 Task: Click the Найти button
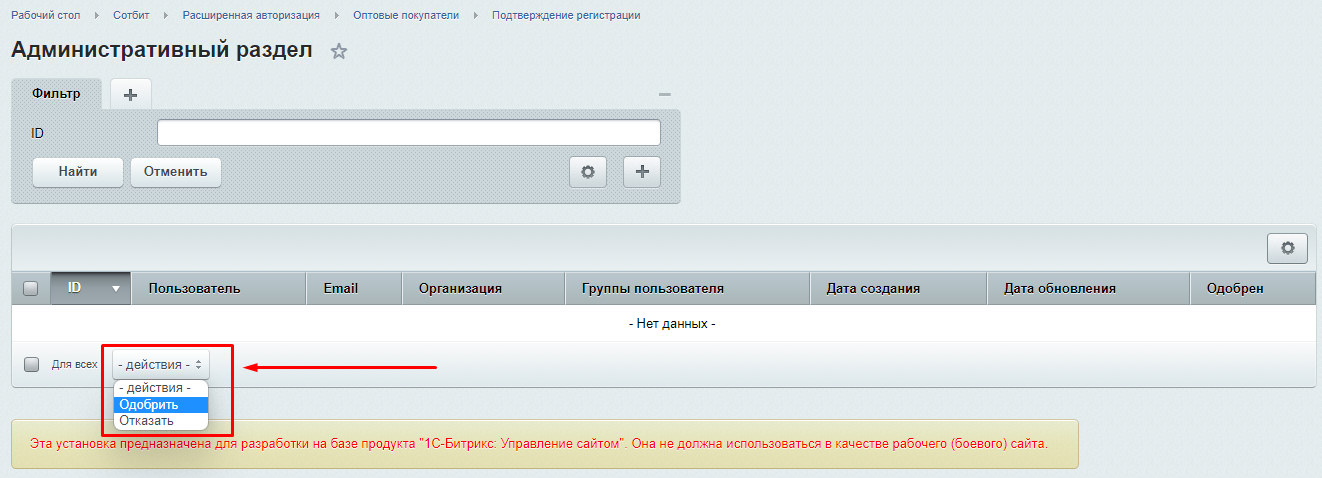pos(78,172)
